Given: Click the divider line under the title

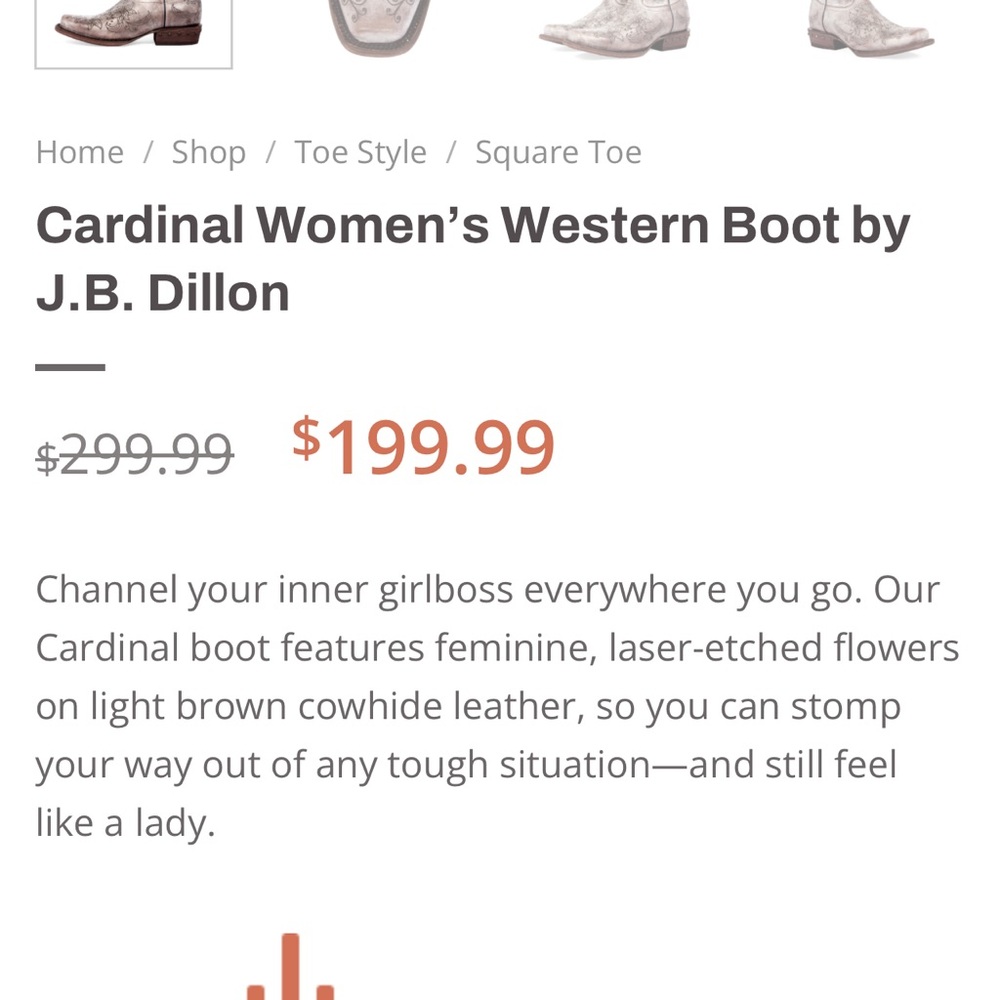Looking at the screenshot, I should pyautogui.click(x=70, y=364).
